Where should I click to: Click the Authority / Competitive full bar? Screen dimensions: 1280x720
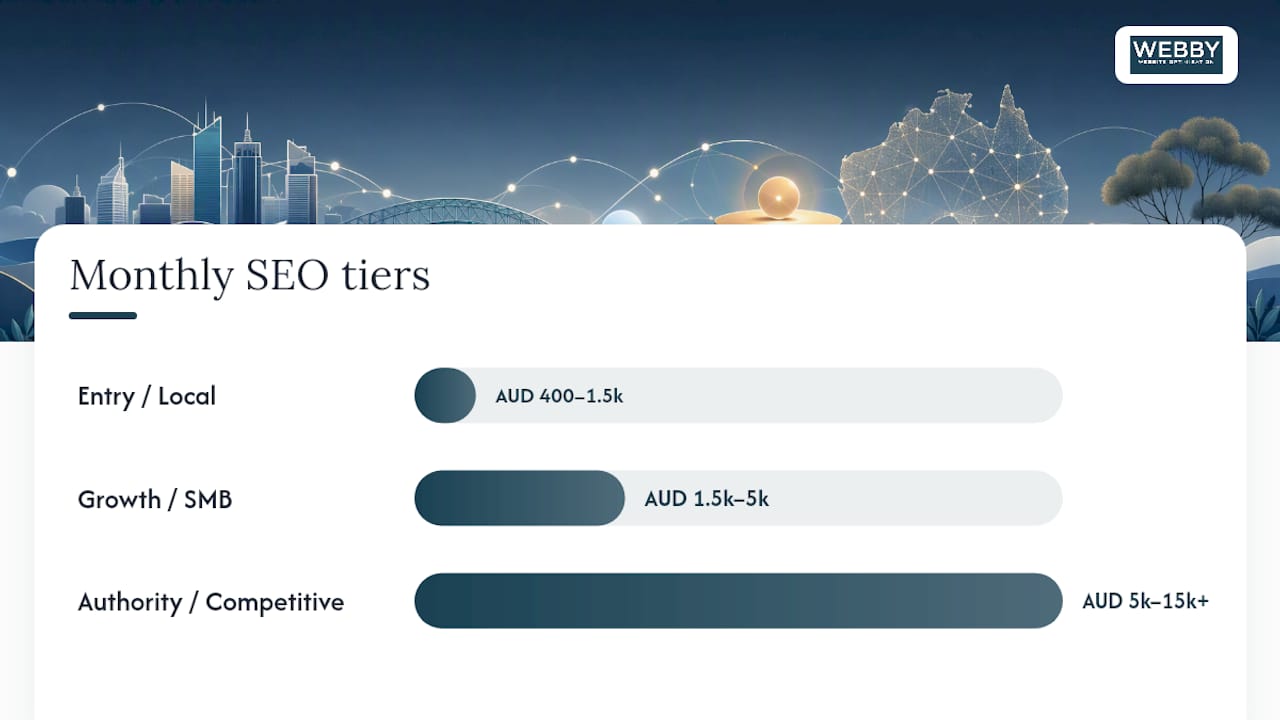738,601
